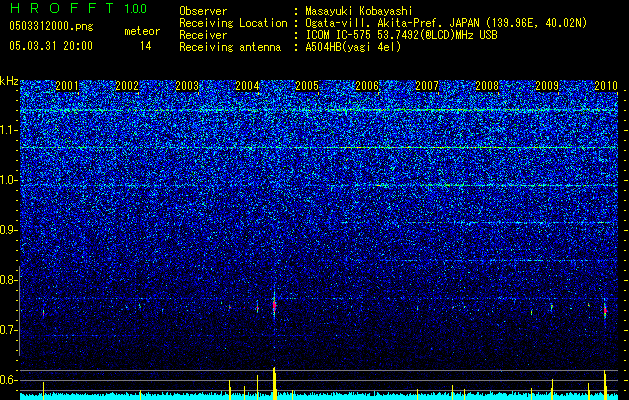The height and width of the screenshot is (400, 629).
Task: Click the Receiver label
Action: [203, 35]
